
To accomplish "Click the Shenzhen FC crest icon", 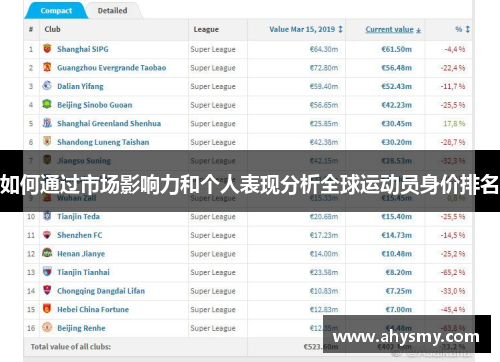I will [47, 235].
